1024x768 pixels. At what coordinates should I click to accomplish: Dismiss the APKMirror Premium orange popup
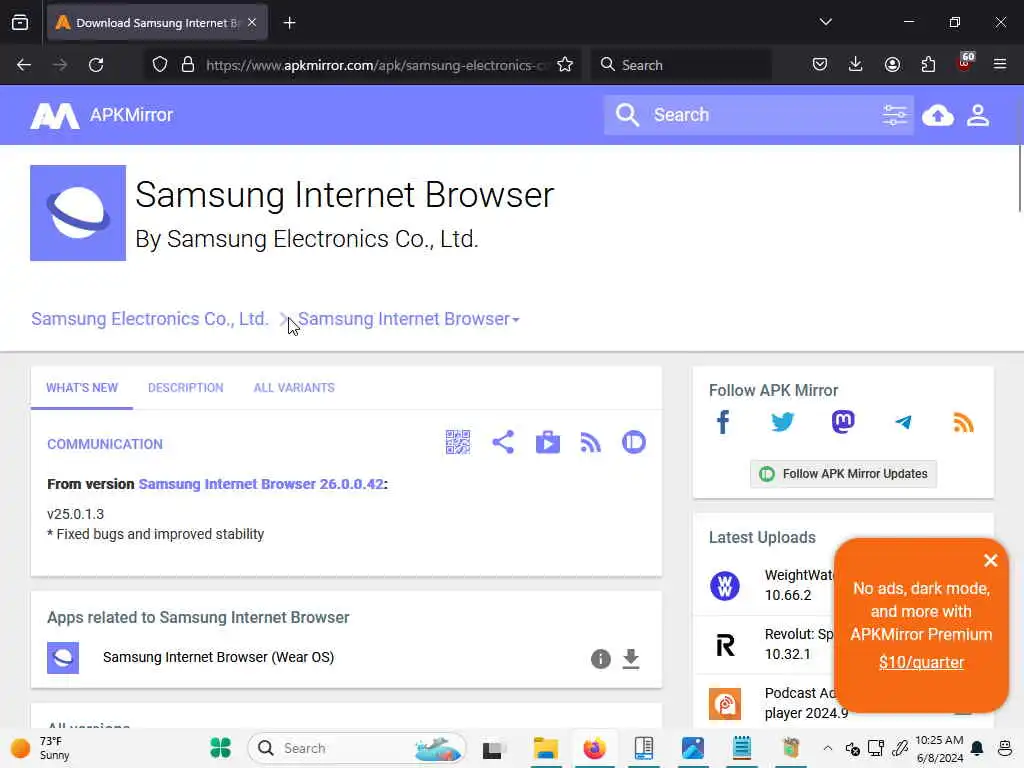[x=991, y=560]
